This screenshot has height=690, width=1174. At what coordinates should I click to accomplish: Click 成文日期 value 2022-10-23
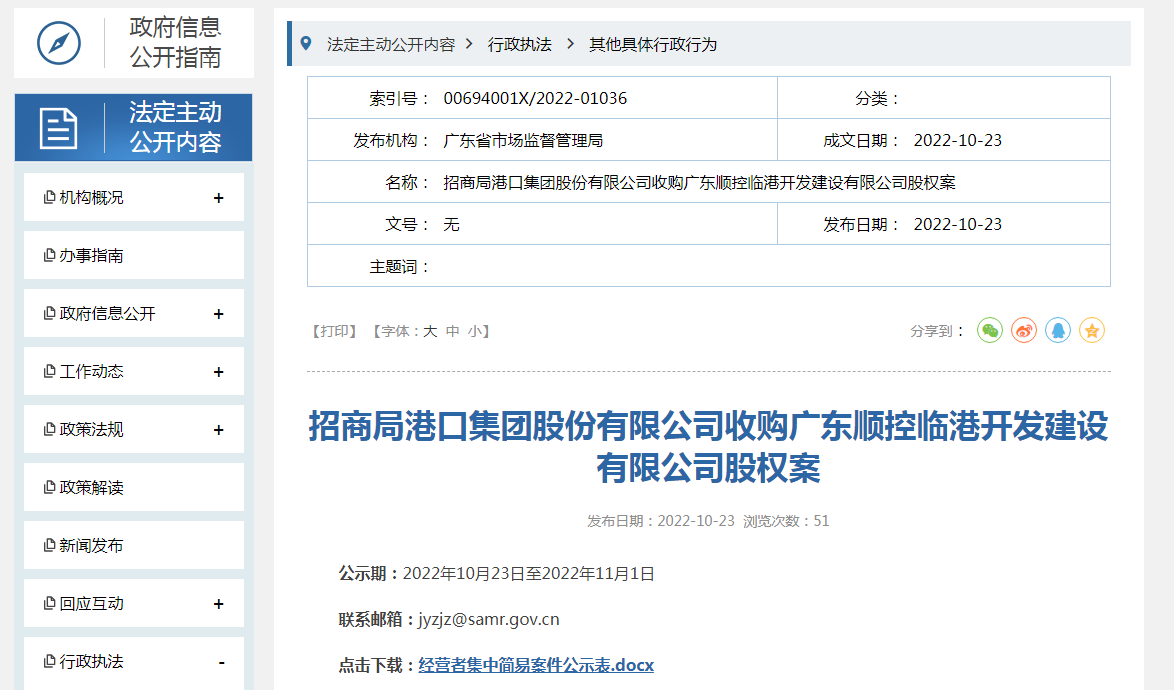coord(958,141)
